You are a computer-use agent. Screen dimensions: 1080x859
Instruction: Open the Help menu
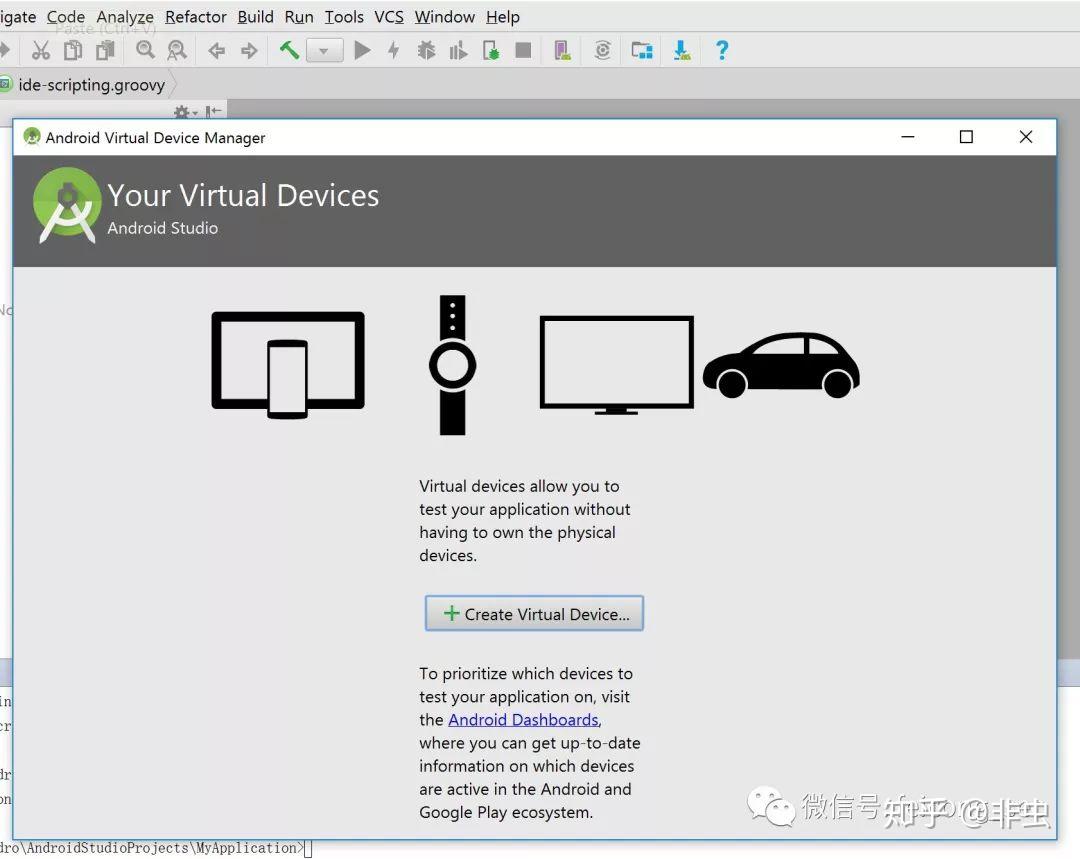(x=503, y=17)
